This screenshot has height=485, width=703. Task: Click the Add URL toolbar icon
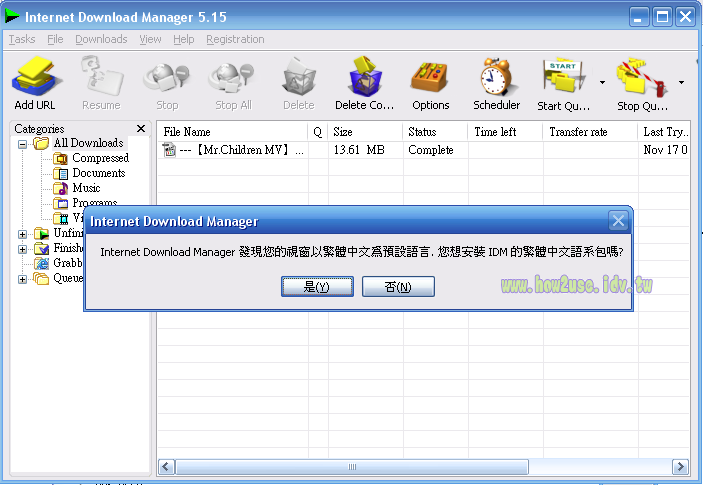(x=35, y=76)
